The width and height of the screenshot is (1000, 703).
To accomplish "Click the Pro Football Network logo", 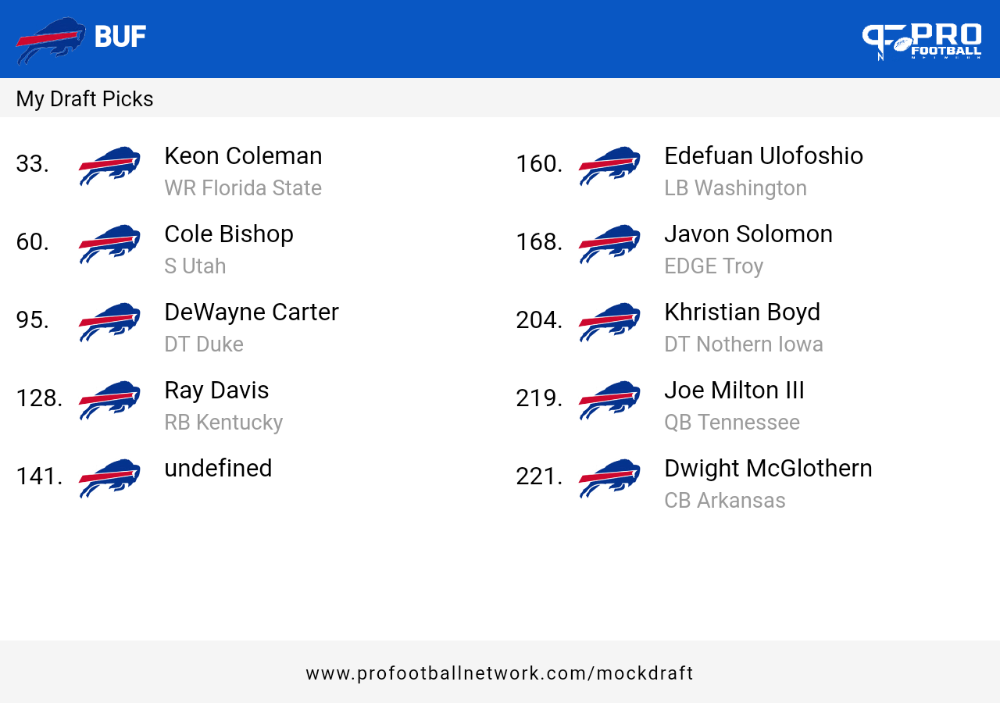I will pos(922,41).
